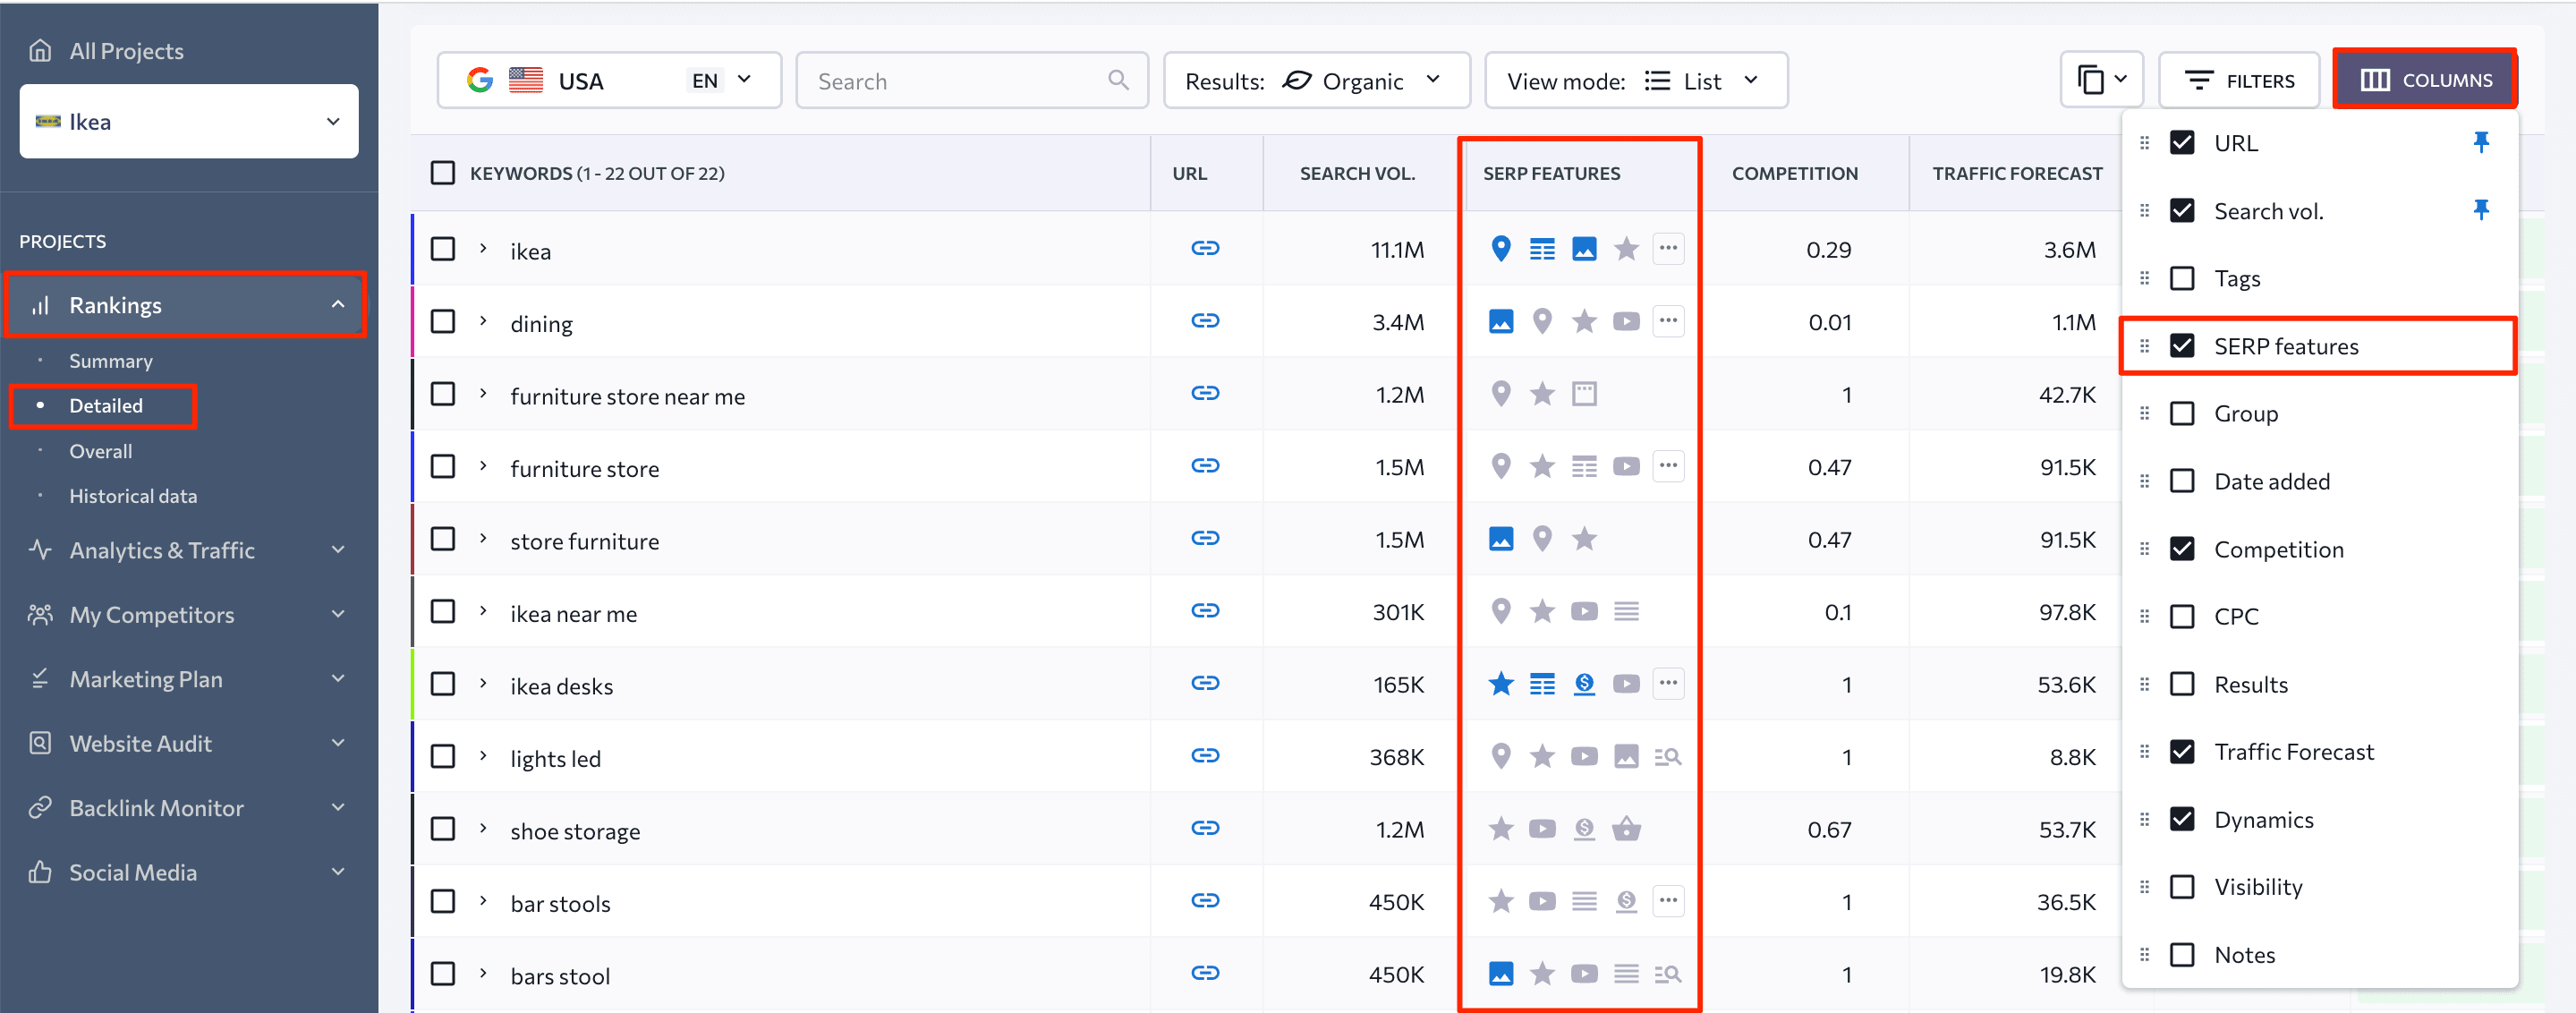Open the Overall rankings page

tap(100, 451)
